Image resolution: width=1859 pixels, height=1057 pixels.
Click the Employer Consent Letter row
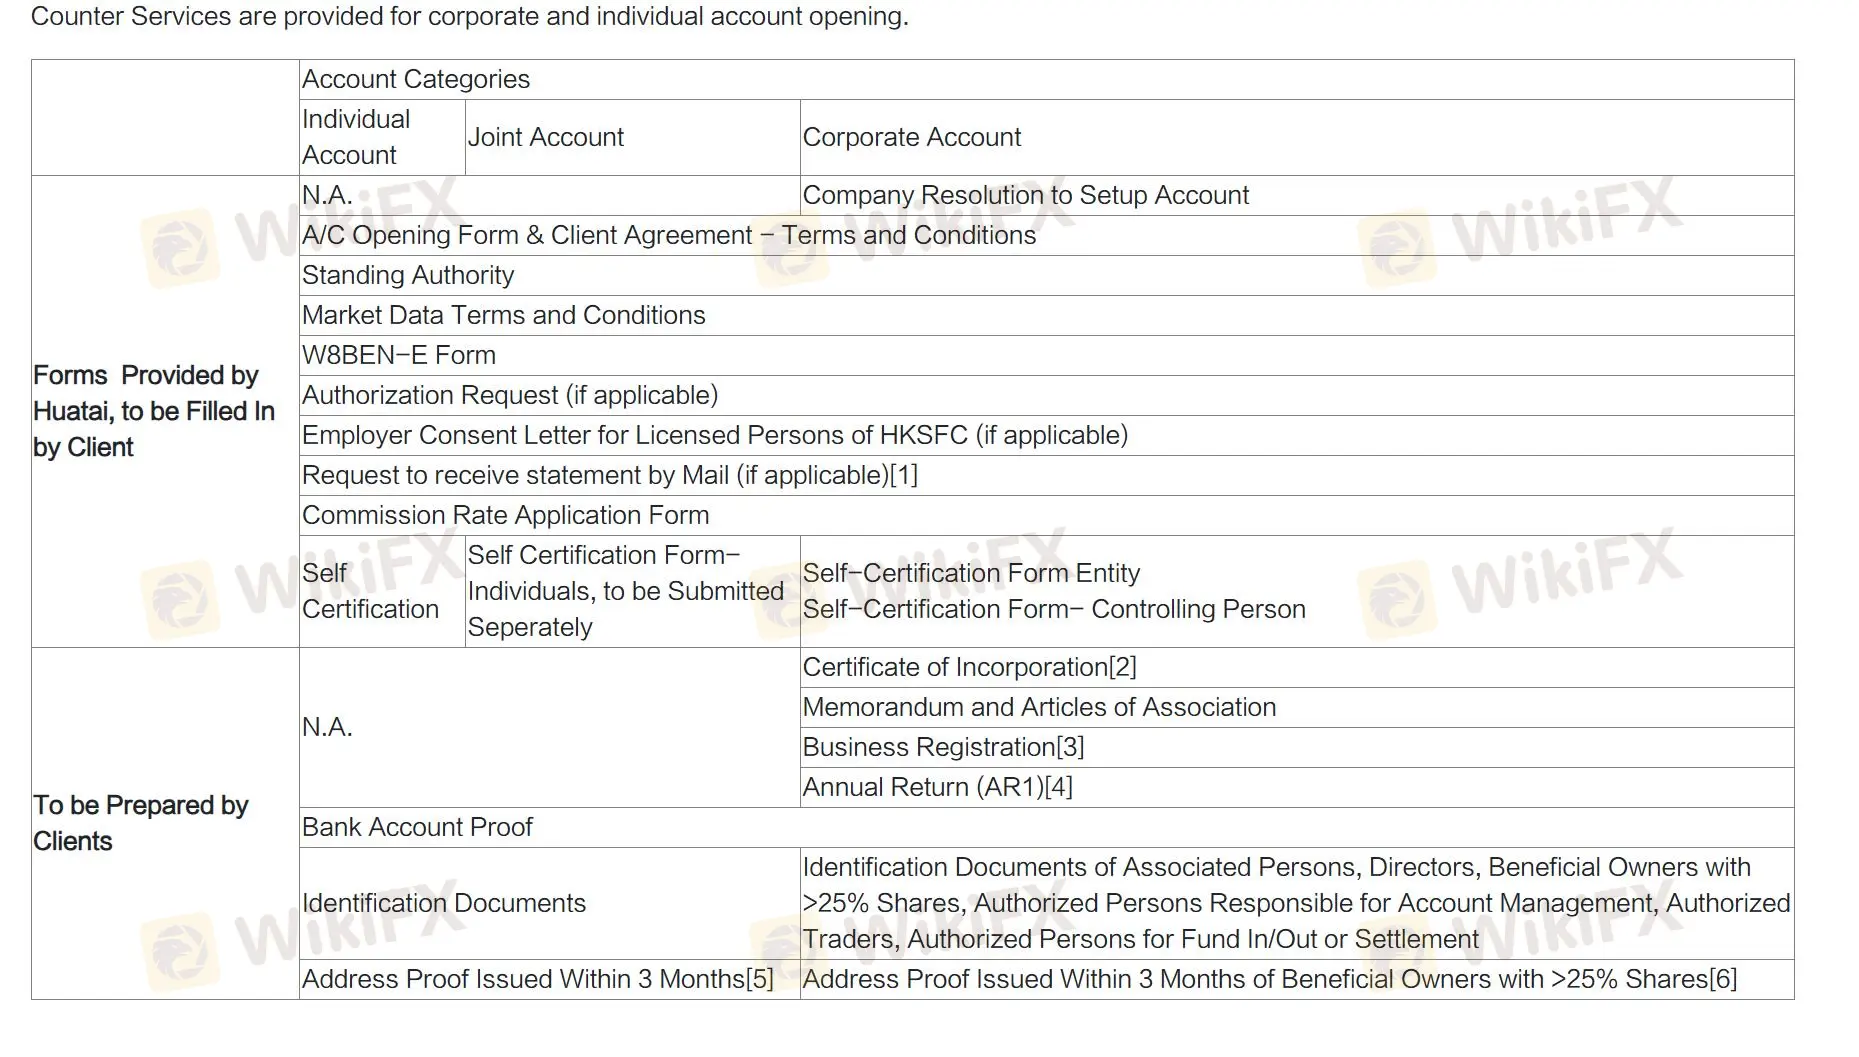point(715,436)
